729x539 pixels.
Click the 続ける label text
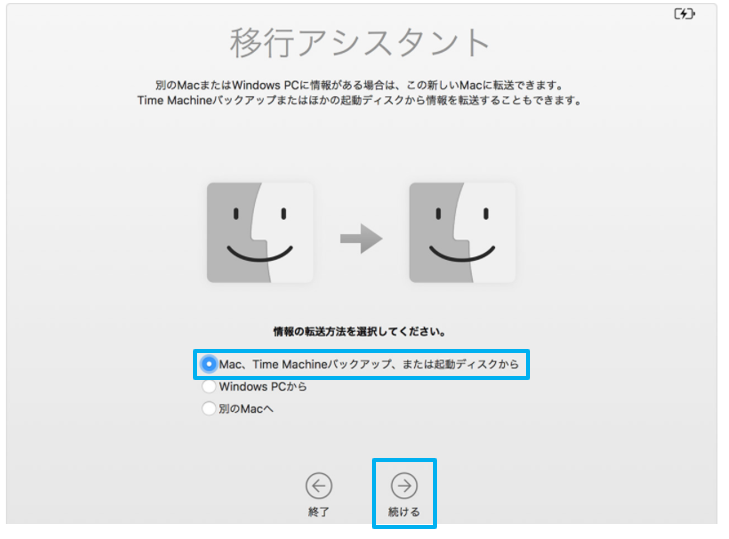(x=404, y=512)
